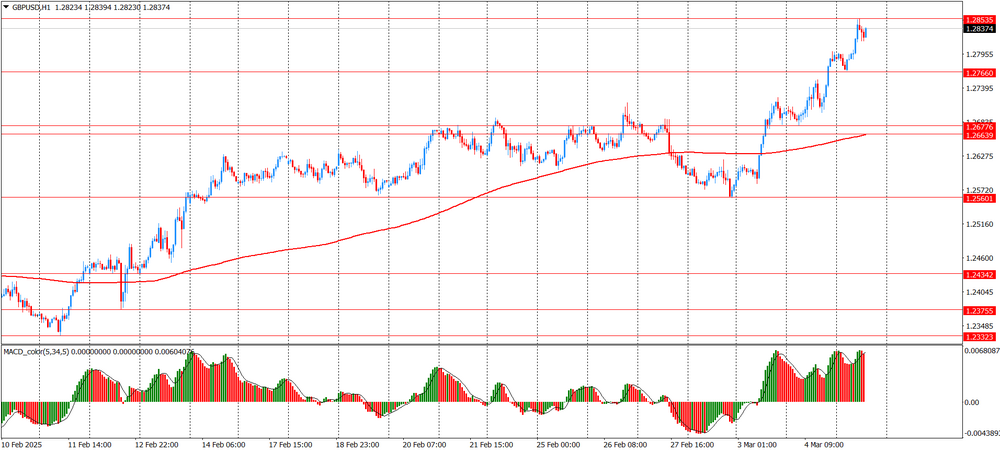Click the GBPUSD,H1 chart title text
This screenshot has width=1000, height=452.
tap(33, 7)
